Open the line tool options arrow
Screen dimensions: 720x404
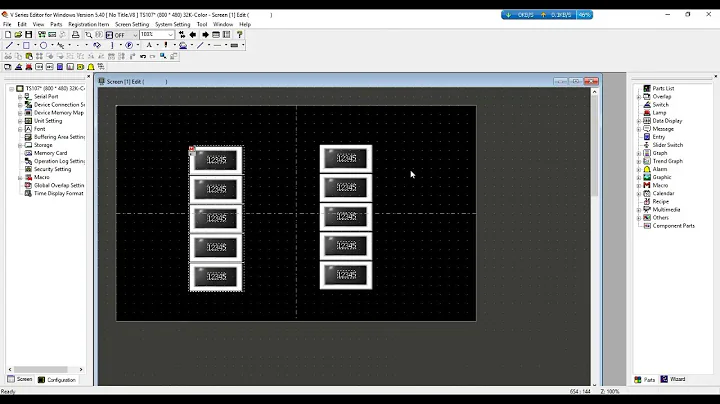(18, 45)
